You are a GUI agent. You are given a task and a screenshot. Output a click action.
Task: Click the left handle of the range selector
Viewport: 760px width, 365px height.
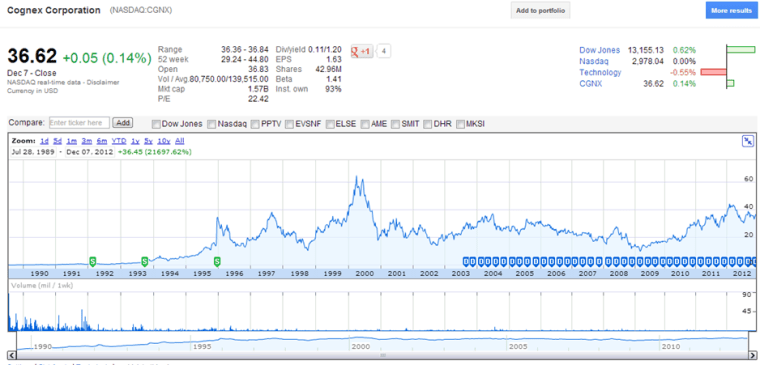(13, 356)
